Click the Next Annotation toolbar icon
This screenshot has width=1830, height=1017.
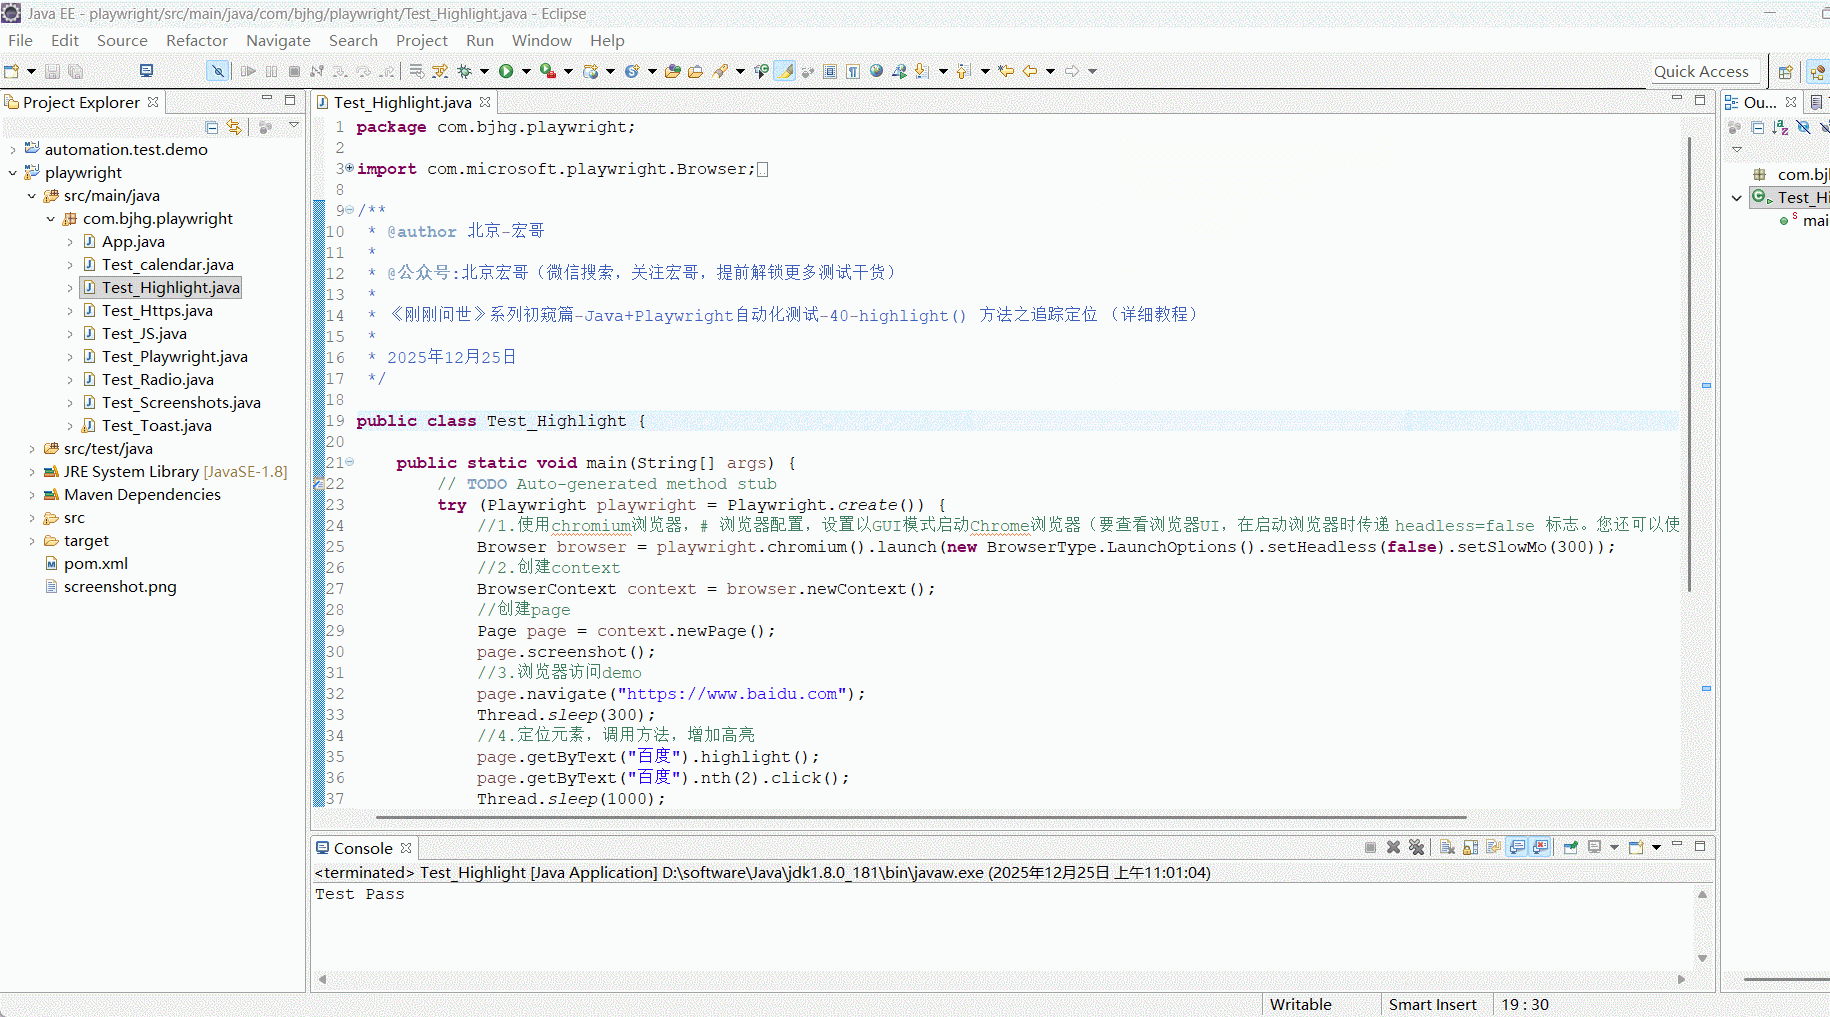(x=922, y=71)
